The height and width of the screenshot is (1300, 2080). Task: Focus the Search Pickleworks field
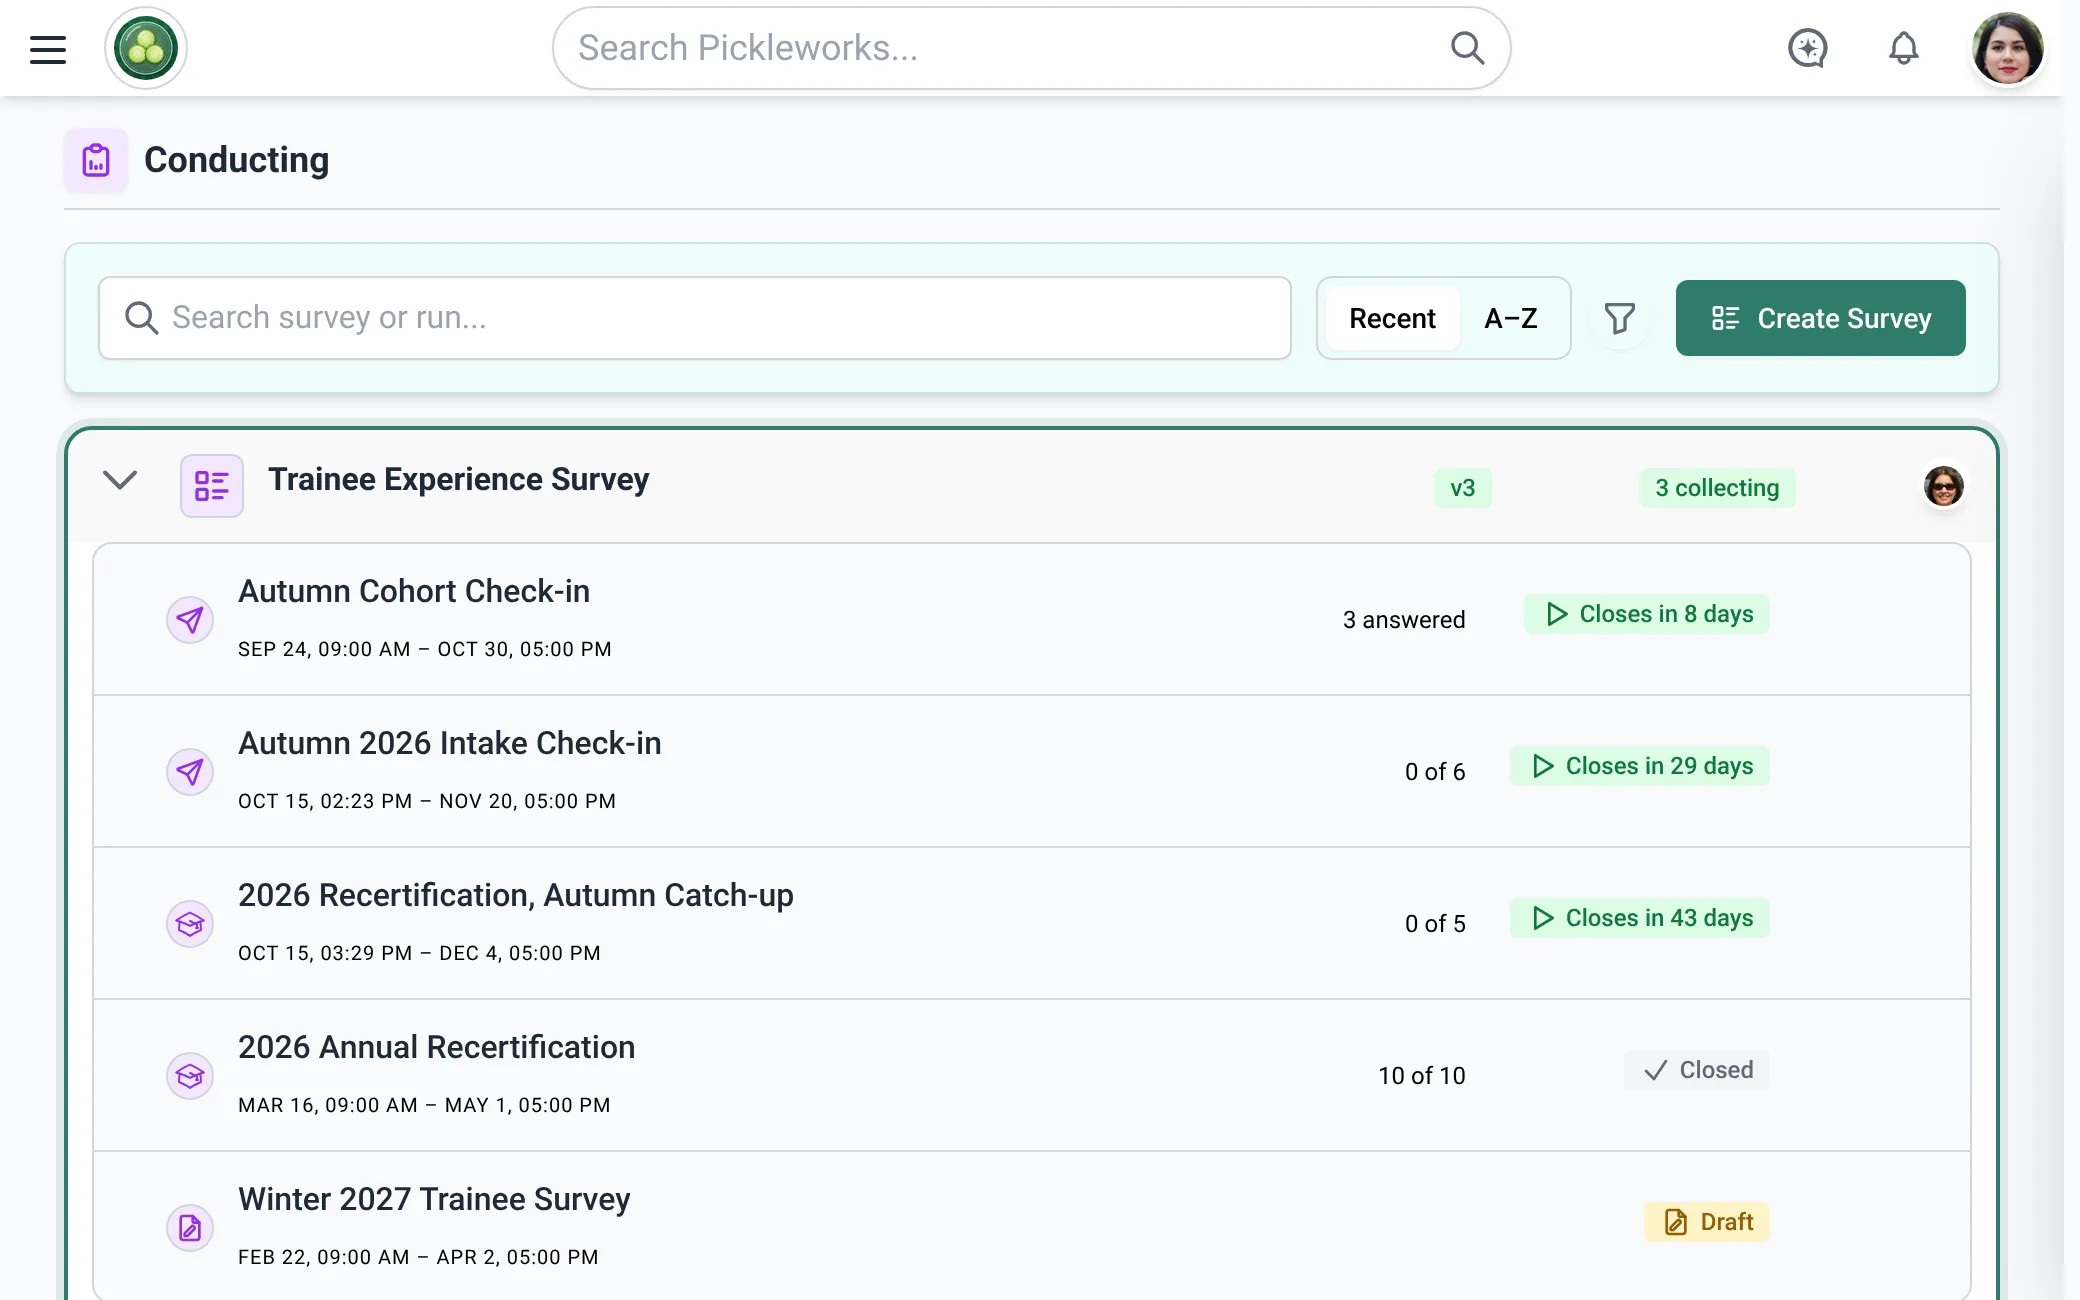tap(1030, 48)
